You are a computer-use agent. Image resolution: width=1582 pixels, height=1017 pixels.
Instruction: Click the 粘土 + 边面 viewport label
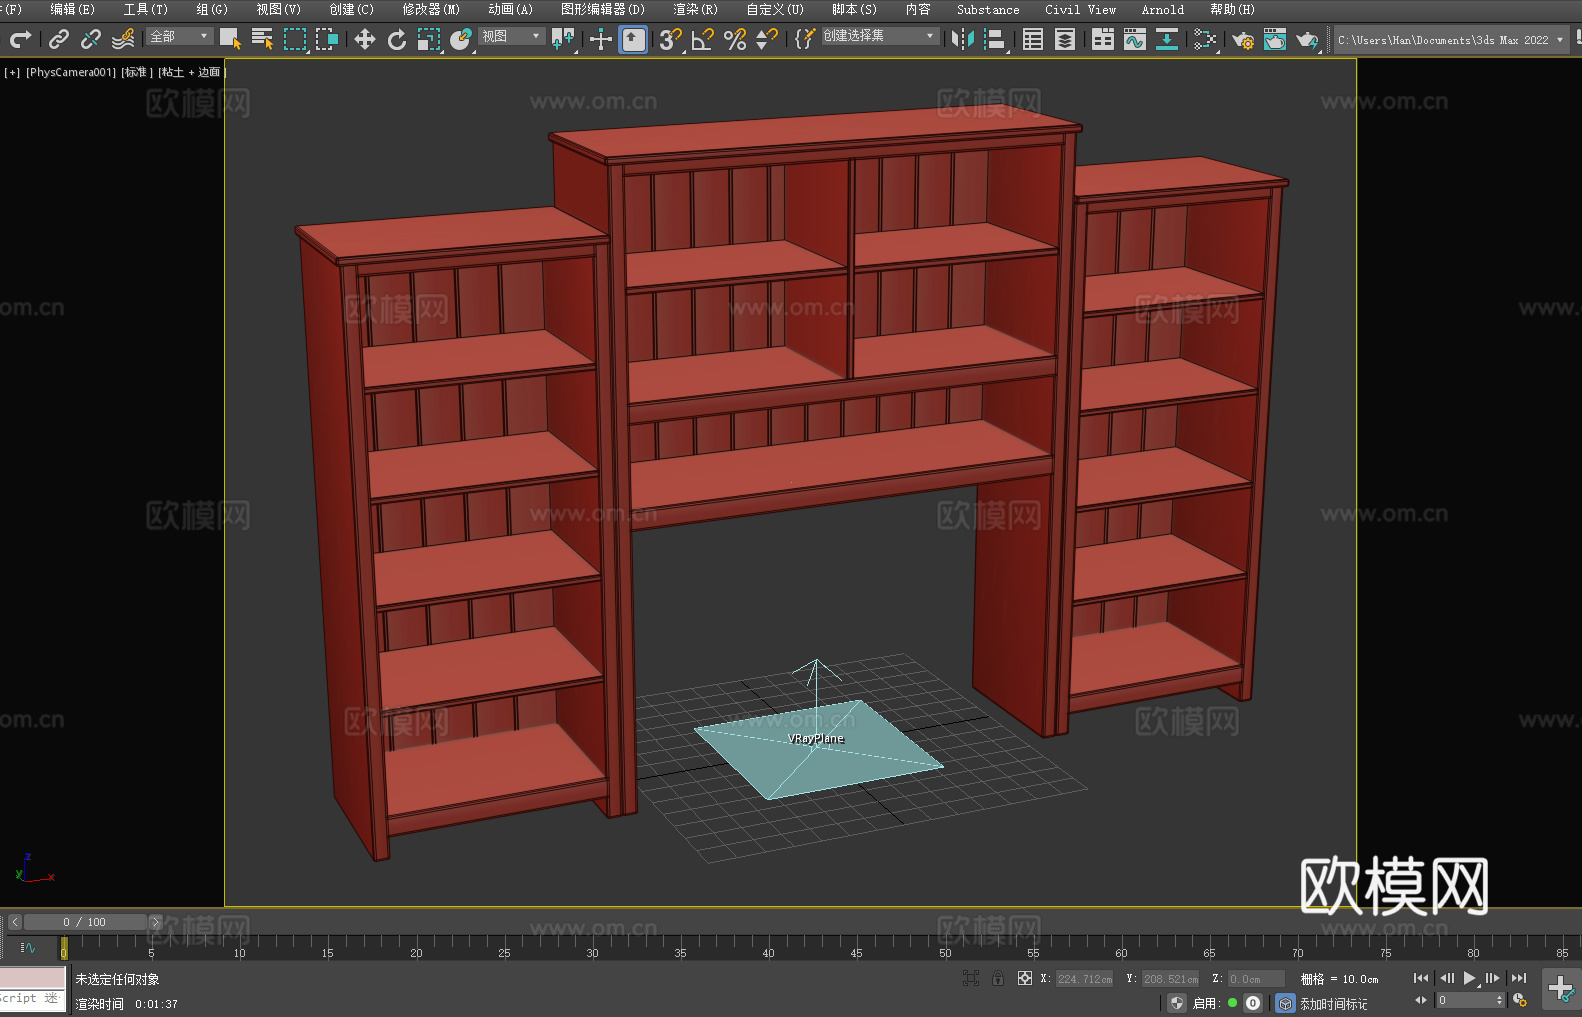coord(192,72)
